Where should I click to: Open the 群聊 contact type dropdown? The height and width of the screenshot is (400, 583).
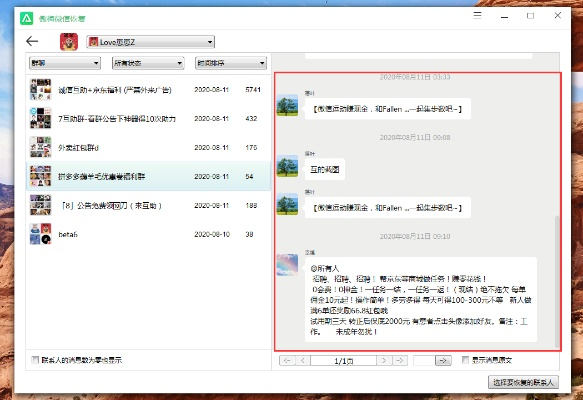coord(65,63)
